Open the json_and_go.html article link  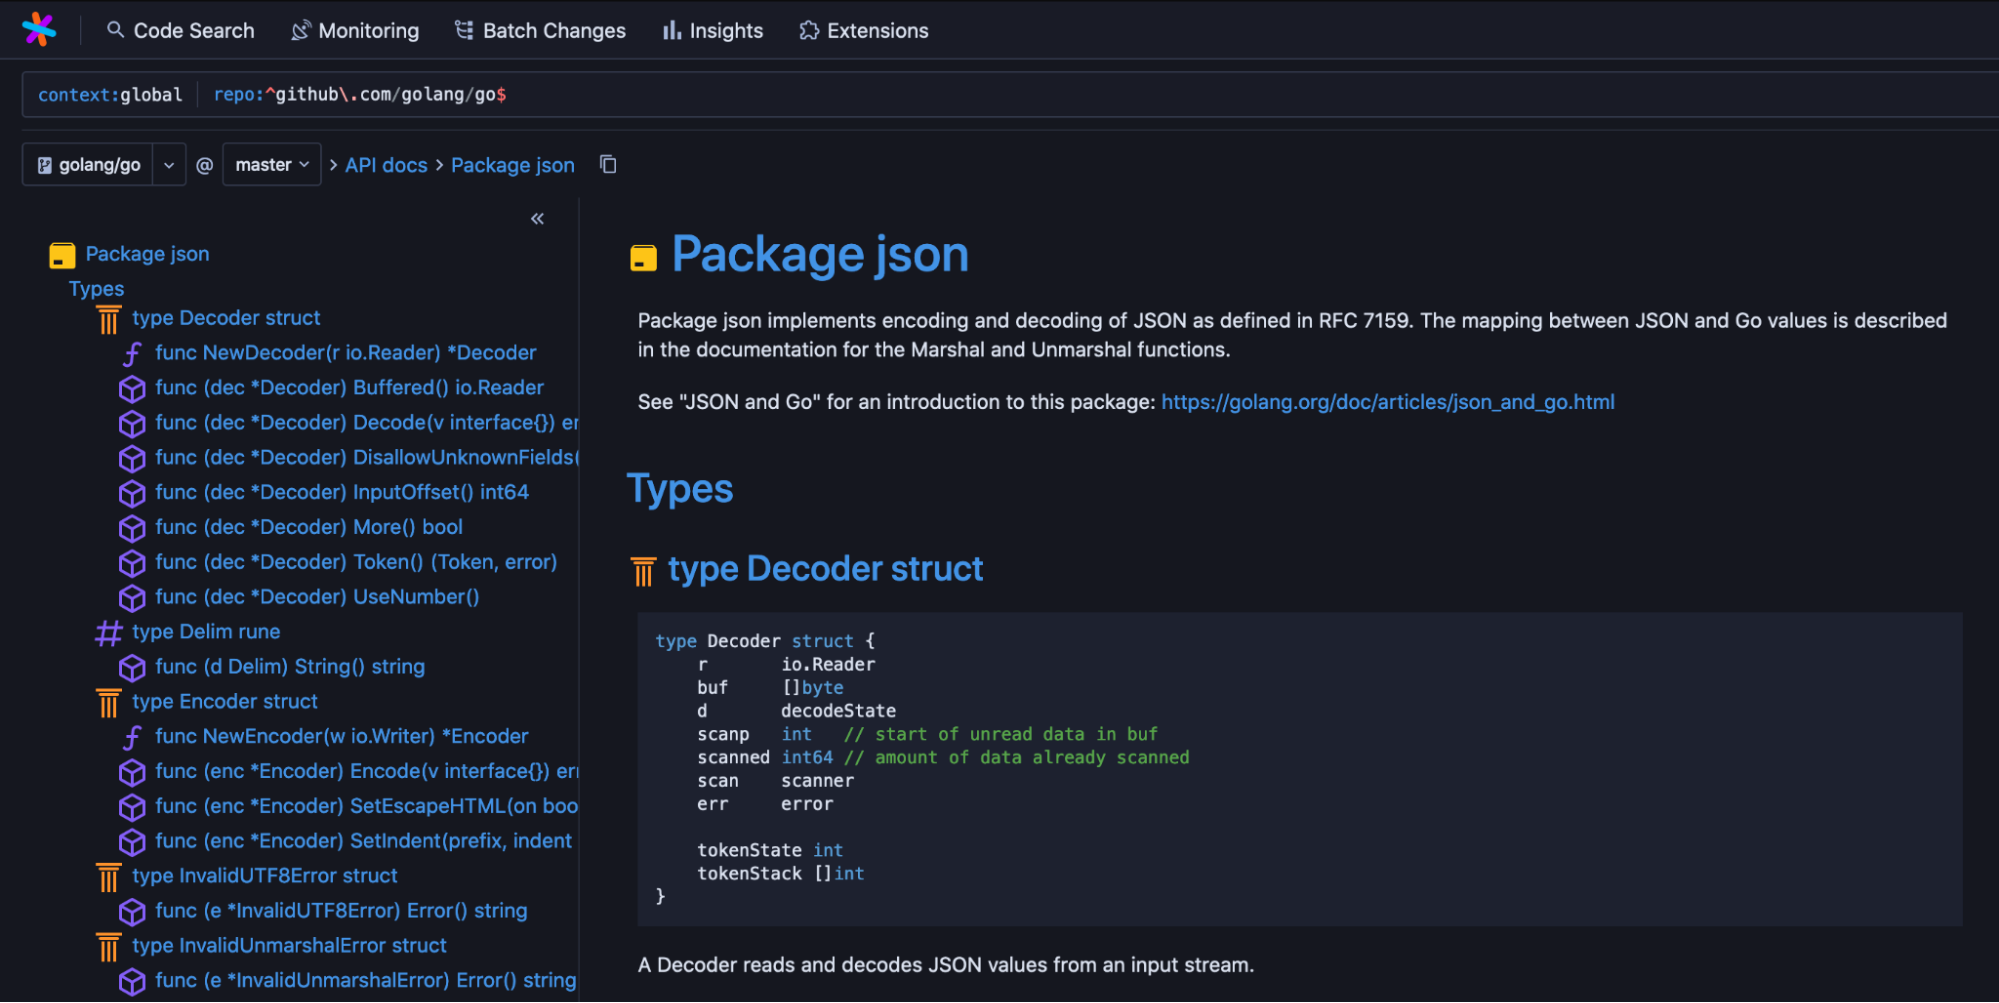tap(1388, 402)
